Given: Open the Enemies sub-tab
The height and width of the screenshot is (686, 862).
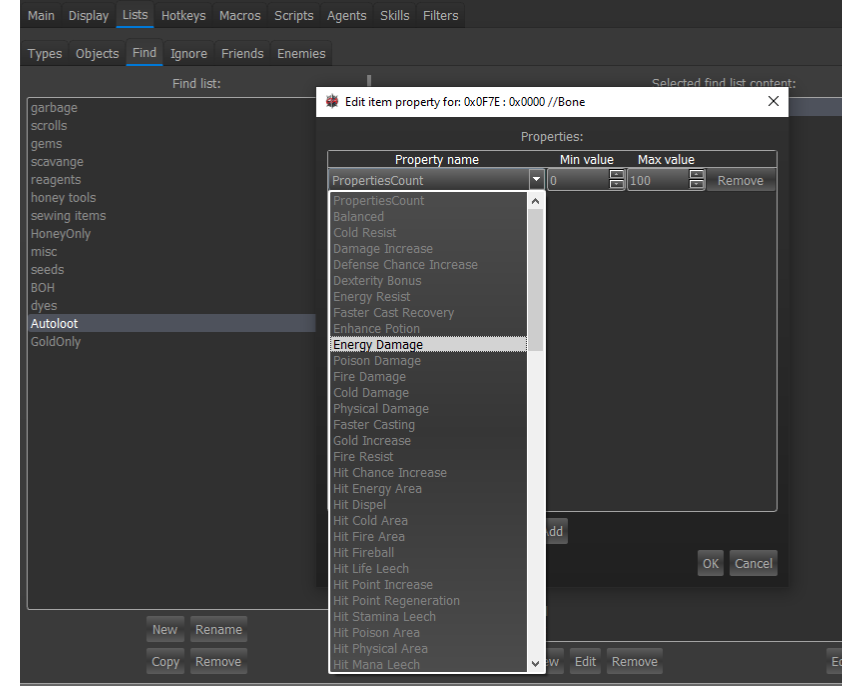Looking at the screenshot, I should (301, 53).
